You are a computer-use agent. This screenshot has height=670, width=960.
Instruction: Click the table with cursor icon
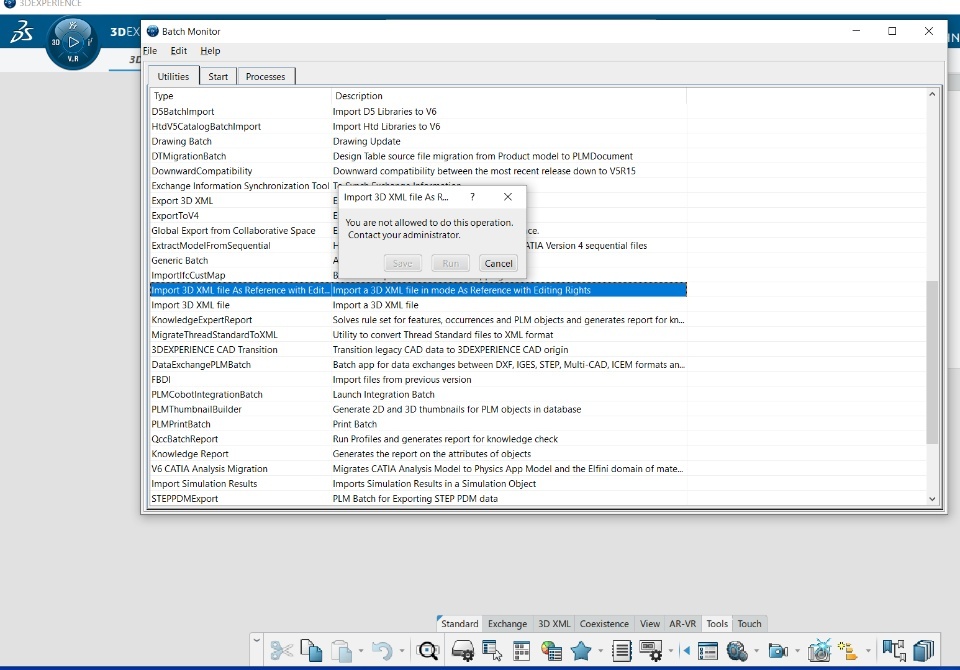(492, 650)
